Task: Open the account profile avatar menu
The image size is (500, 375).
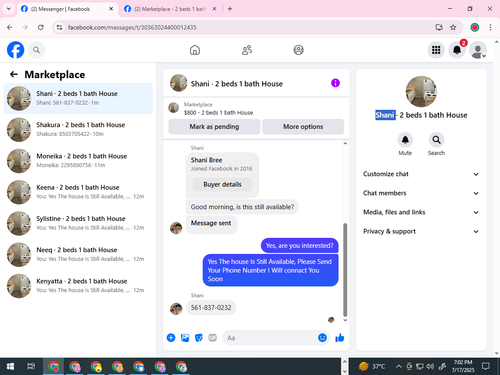Action: (478, 50)
